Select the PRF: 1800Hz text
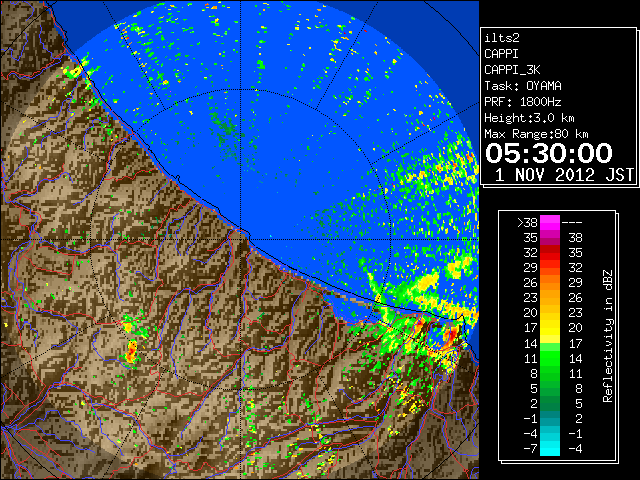 point(523,102)
